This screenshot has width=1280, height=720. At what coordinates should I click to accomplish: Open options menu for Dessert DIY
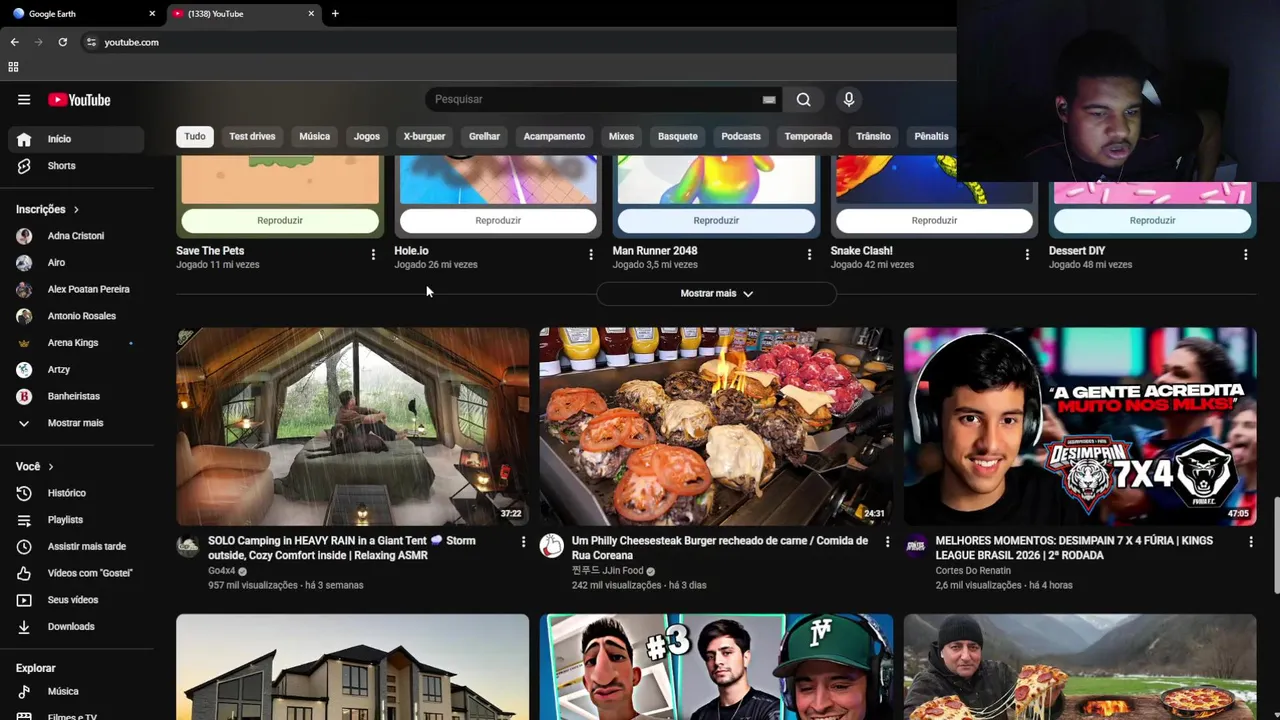[1245, 255]
